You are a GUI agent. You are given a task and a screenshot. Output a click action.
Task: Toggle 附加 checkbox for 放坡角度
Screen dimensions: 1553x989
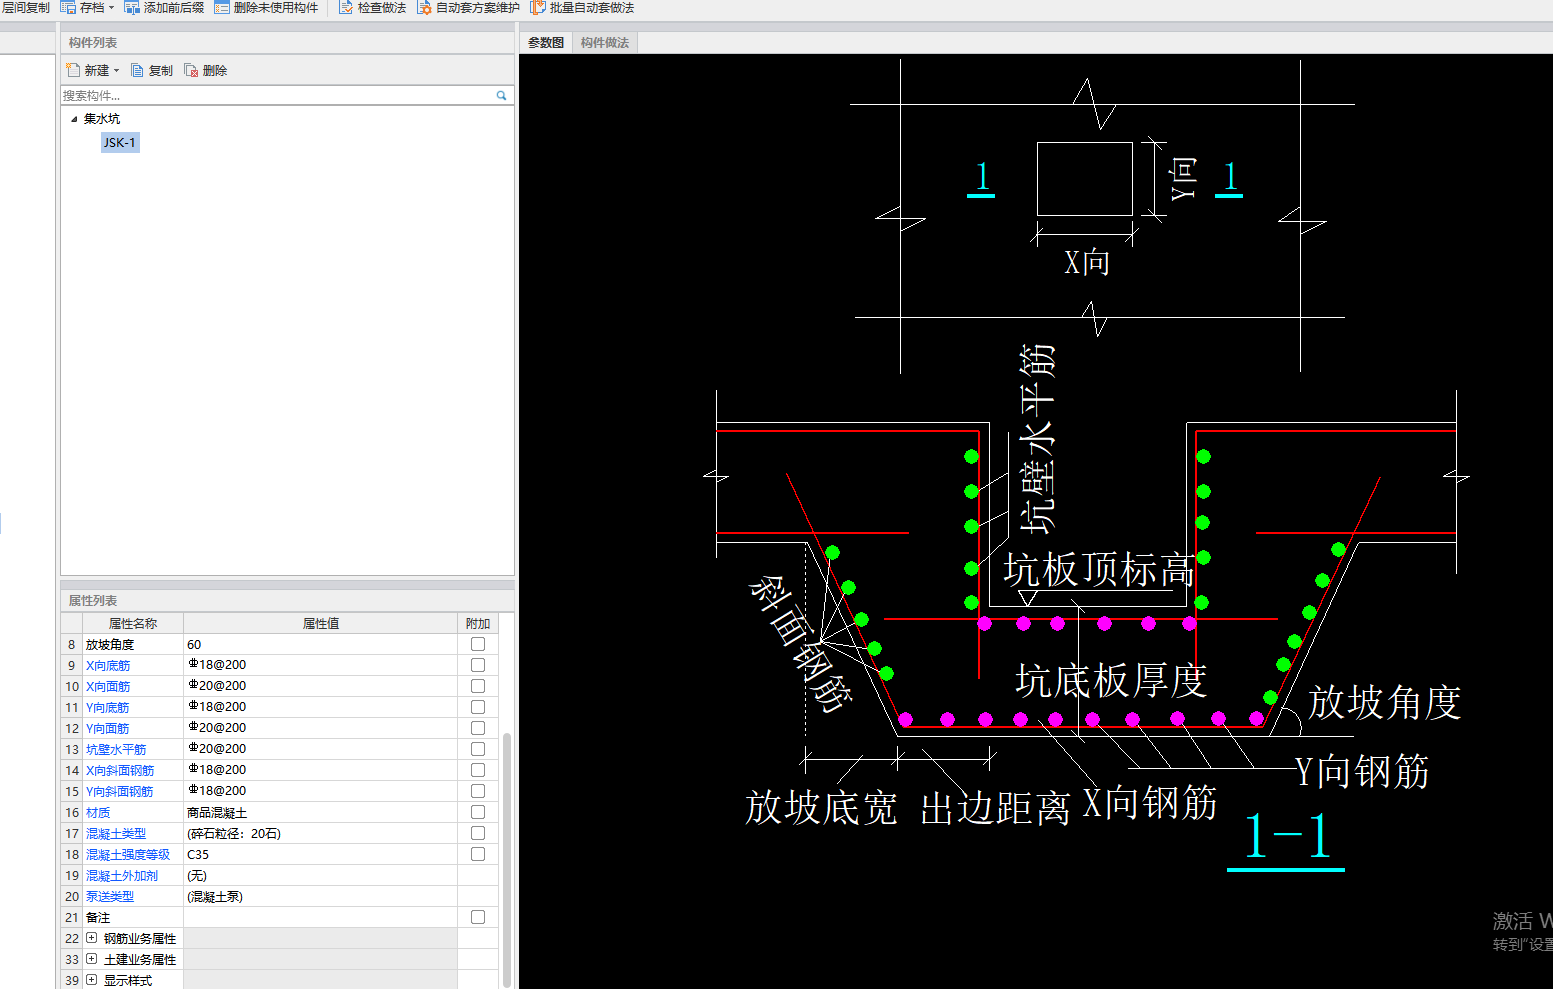(x=478, y=645)
